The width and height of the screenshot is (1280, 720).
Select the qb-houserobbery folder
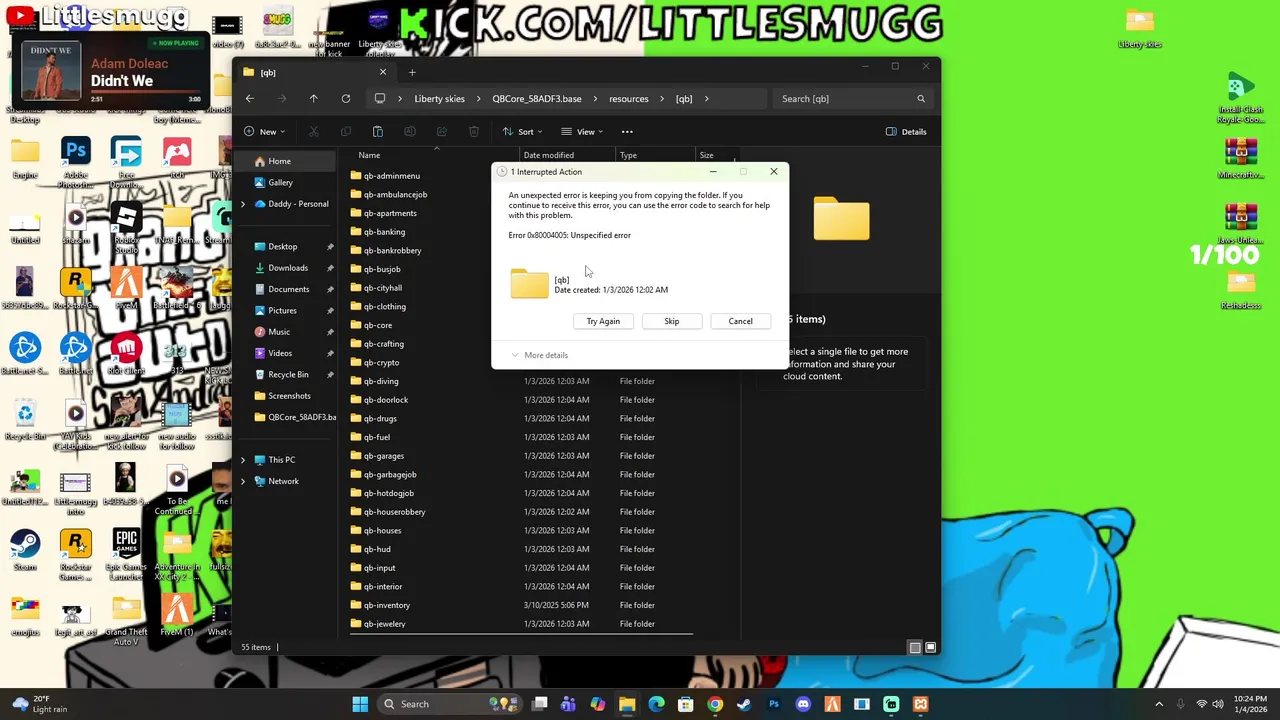[x=394, y=512]
